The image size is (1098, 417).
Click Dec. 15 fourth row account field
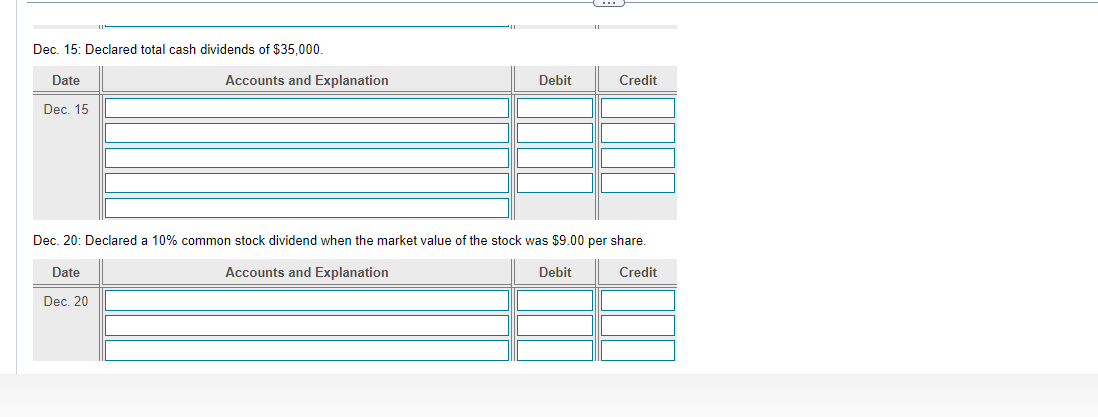click(307, 183)
